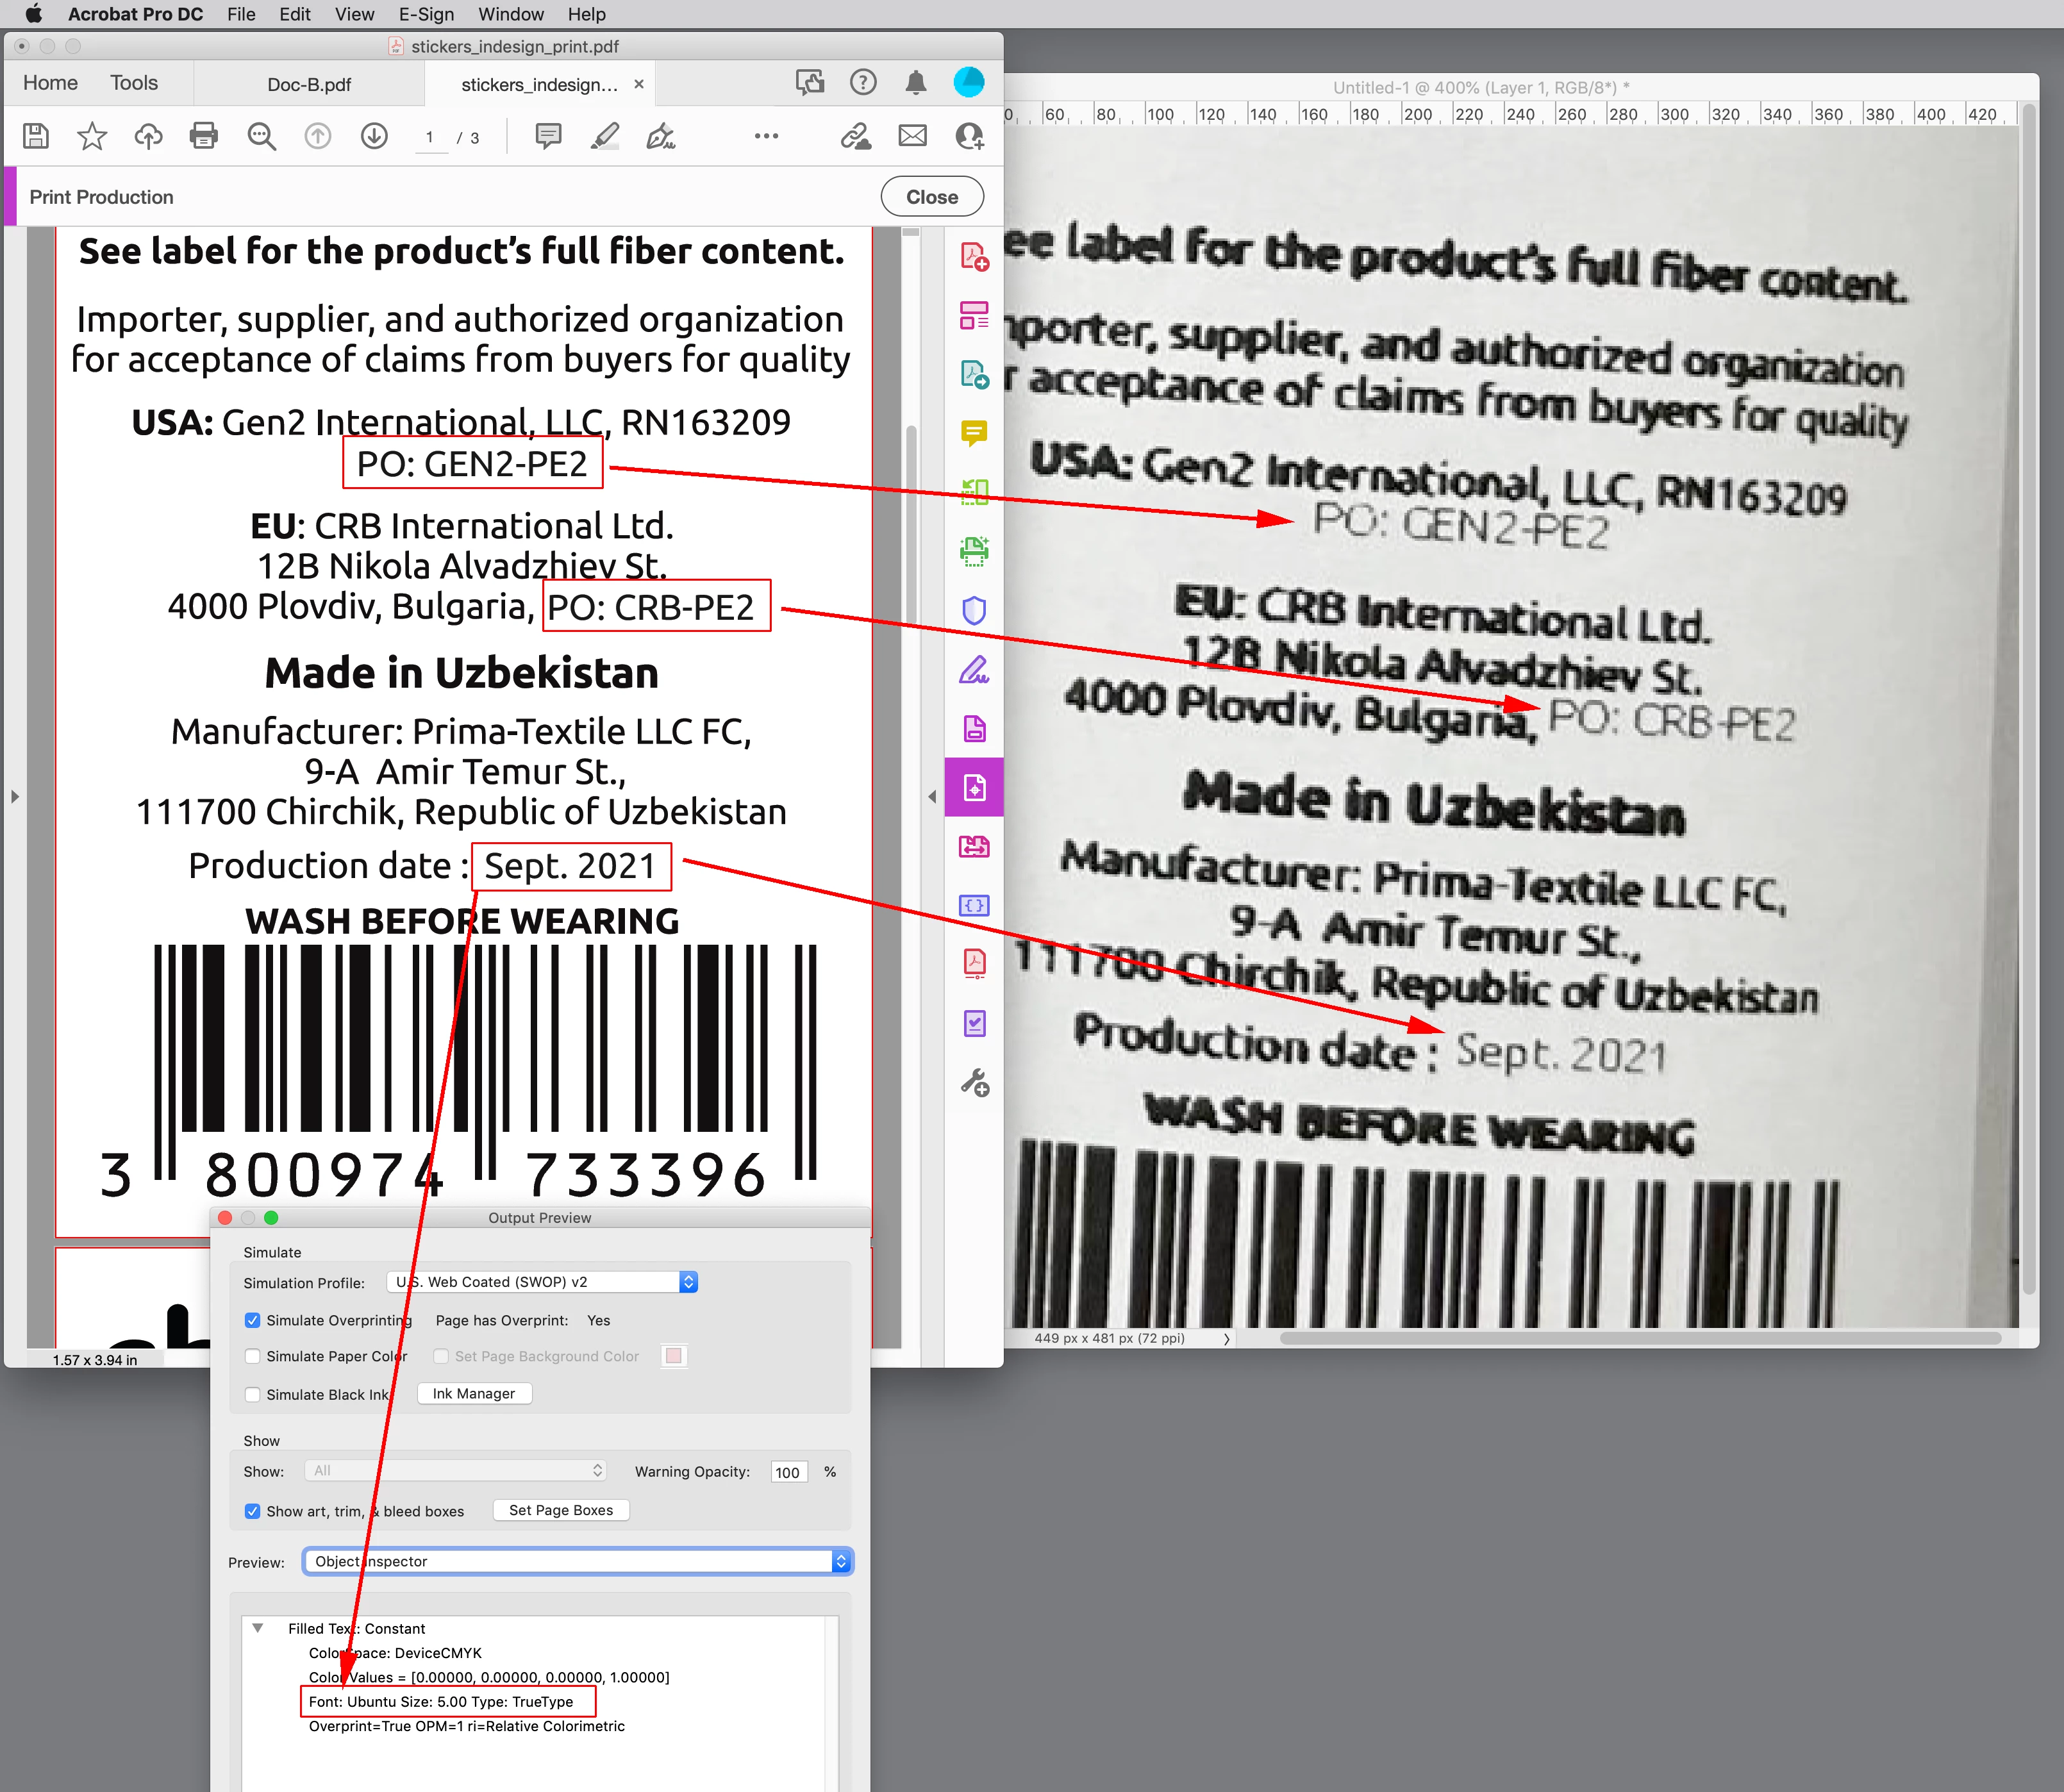Send file by email envelope icon

tap(912, 136)
